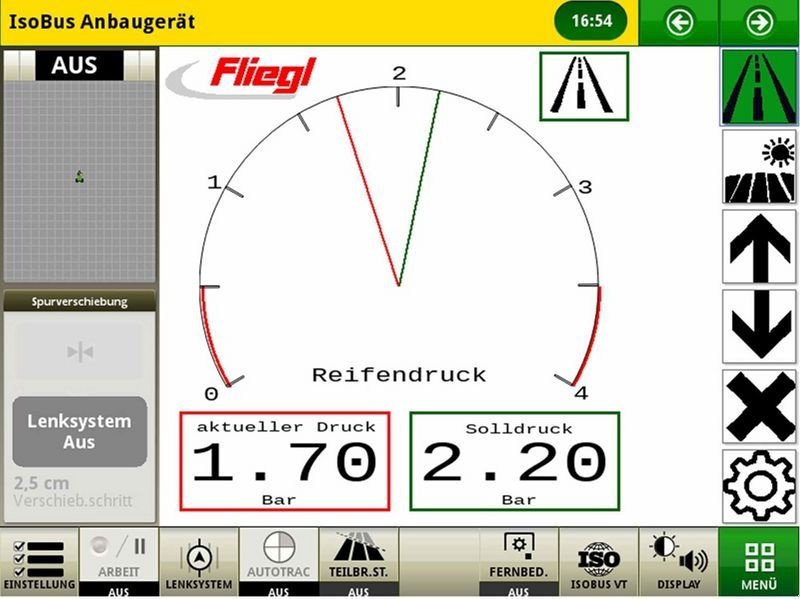Open the ISOBUS VT shortcut

(x=598, y=562)
